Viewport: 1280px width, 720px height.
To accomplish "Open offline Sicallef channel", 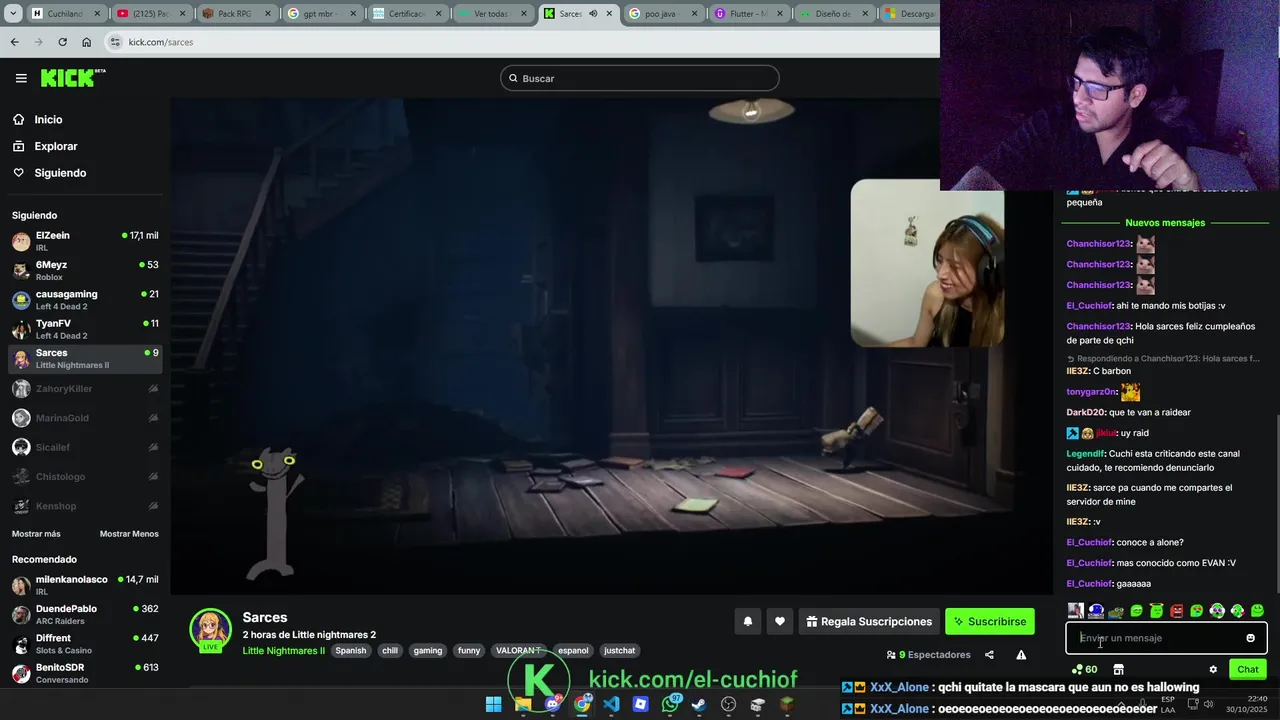I will click(x=85, y=447).
